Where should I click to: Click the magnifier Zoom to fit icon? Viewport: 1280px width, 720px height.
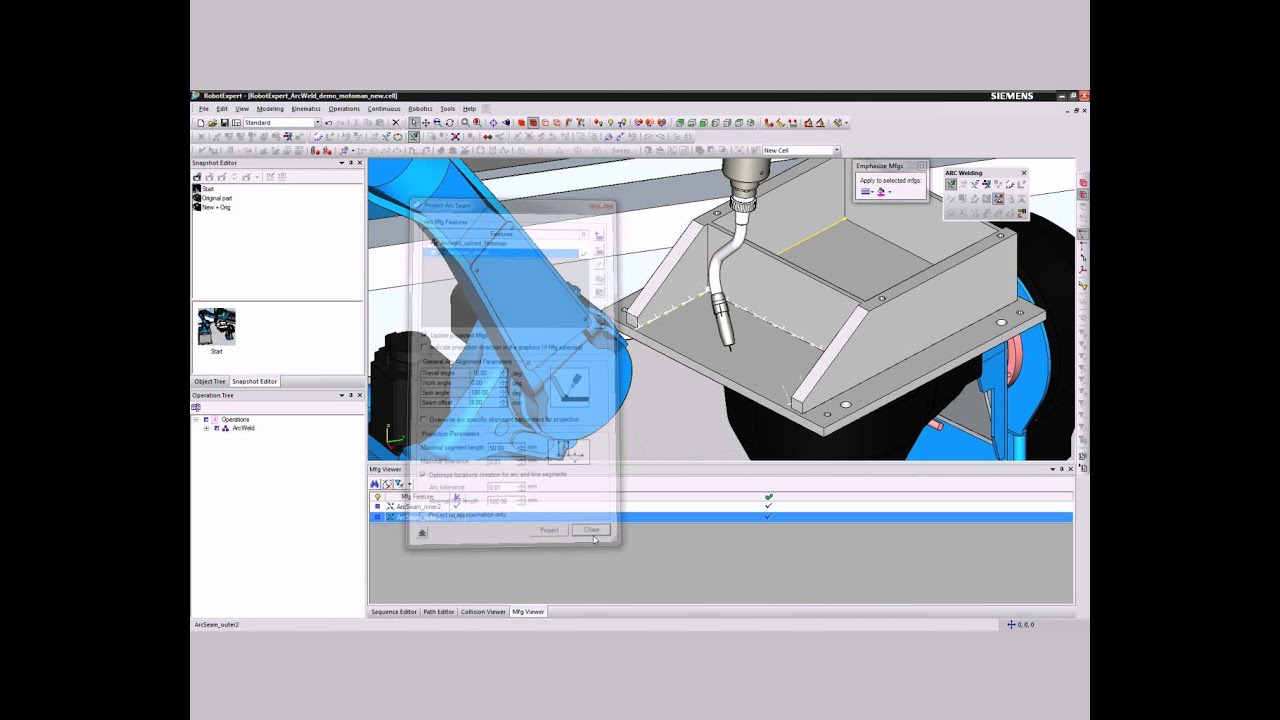coord(465,123)
